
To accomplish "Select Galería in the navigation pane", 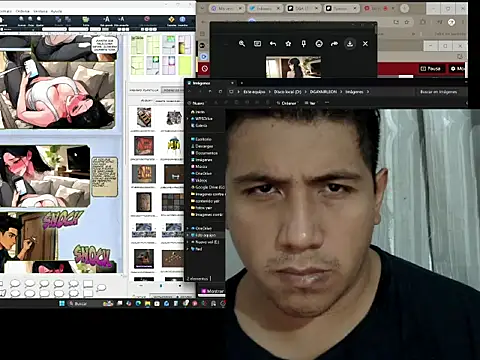I will [199, 125].
